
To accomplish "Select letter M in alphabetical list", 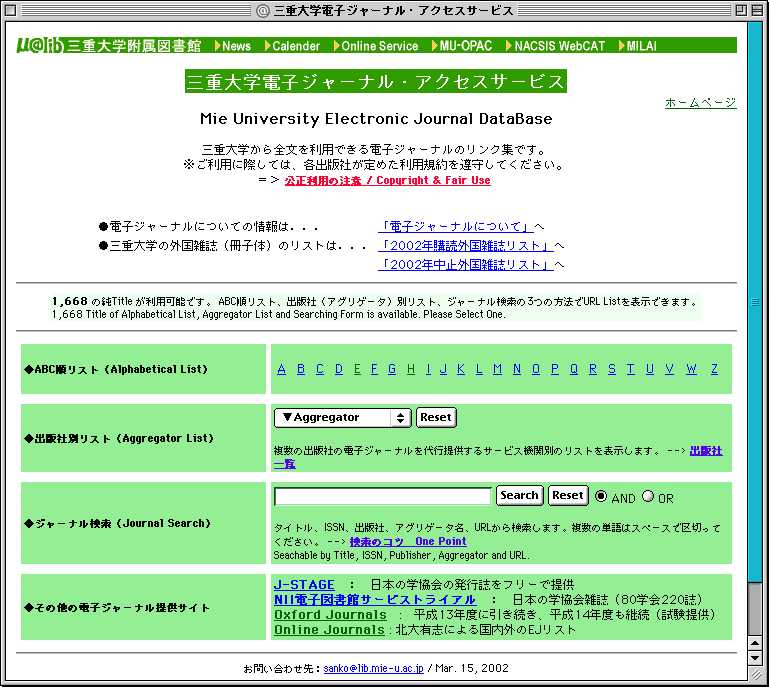I will tap(497, 369).
